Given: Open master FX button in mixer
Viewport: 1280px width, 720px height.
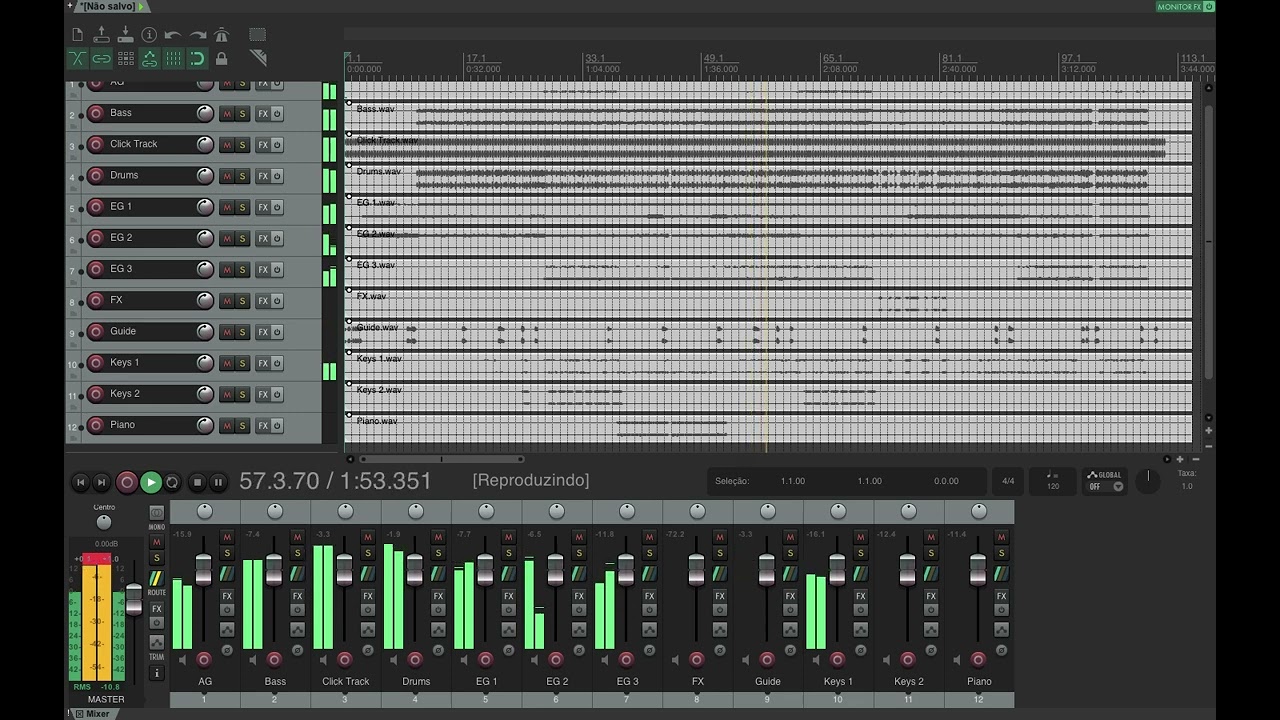Looking at the screenshot, I should pos(157,609).
